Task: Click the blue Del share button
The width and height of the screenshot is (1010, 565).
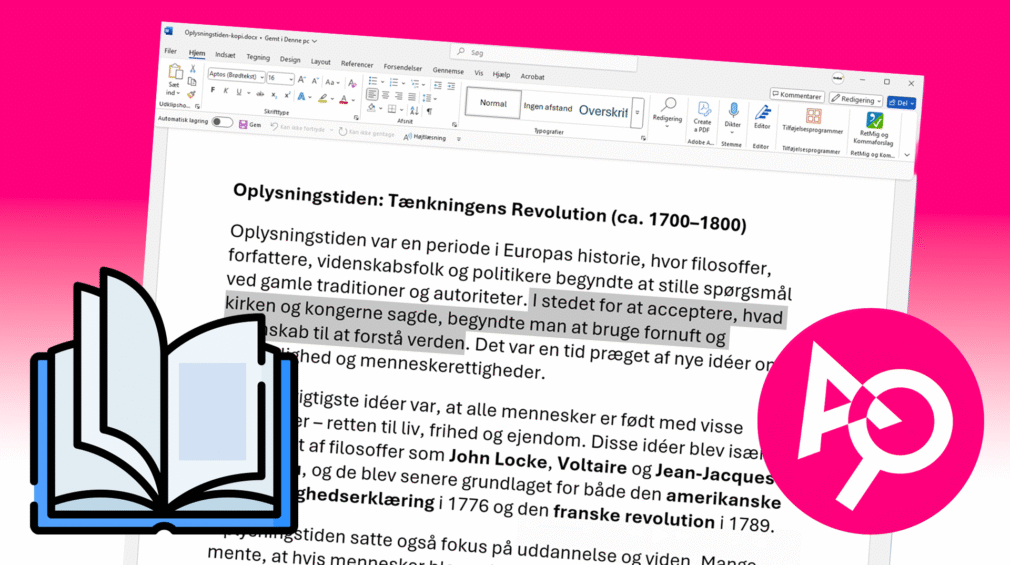Action: pos(901,102)
